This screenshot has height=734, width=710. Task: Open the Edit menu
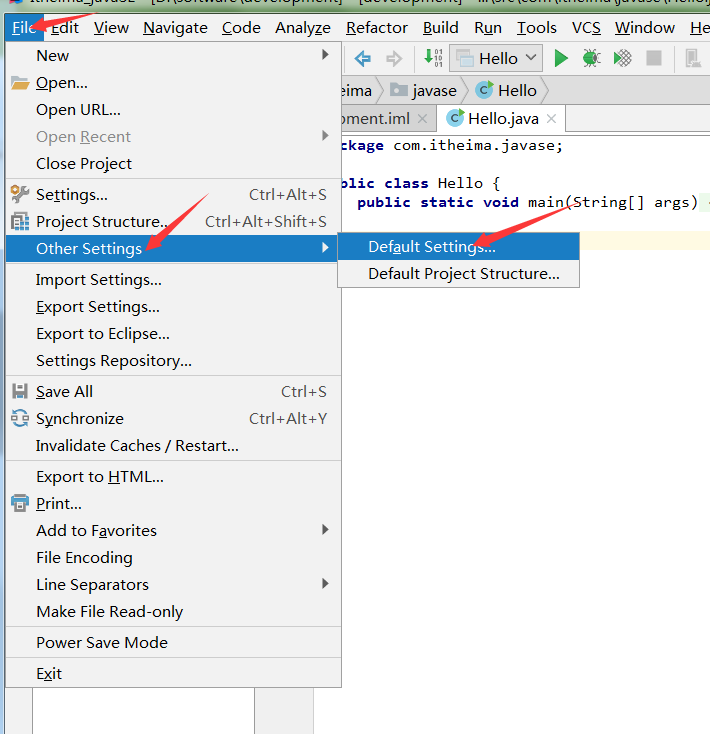65,28
